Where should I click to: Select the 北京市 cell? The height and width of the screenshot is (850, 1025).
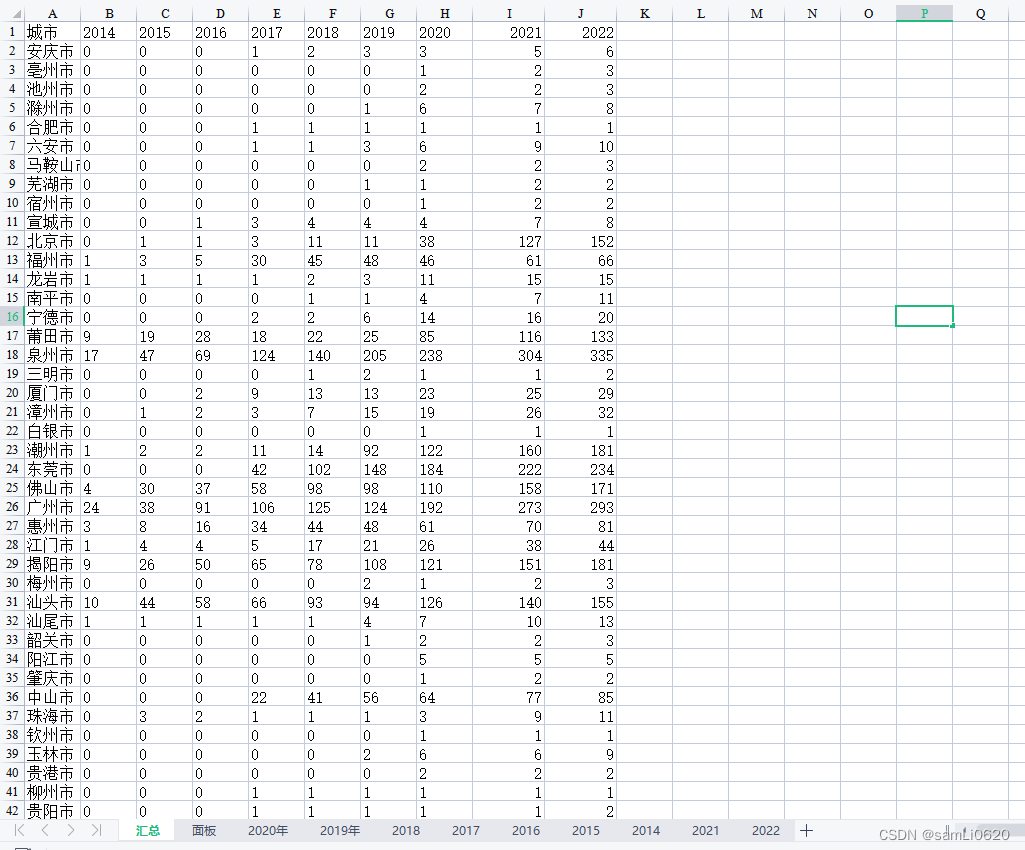52,241
